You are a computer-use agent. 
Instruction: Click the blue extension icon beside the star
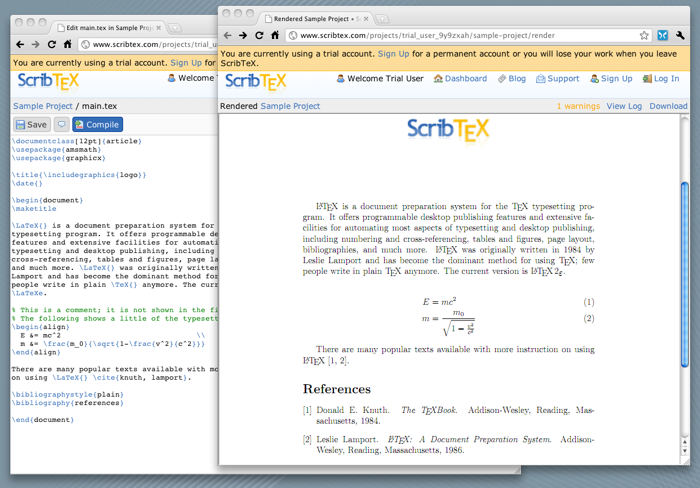point(662,35)
